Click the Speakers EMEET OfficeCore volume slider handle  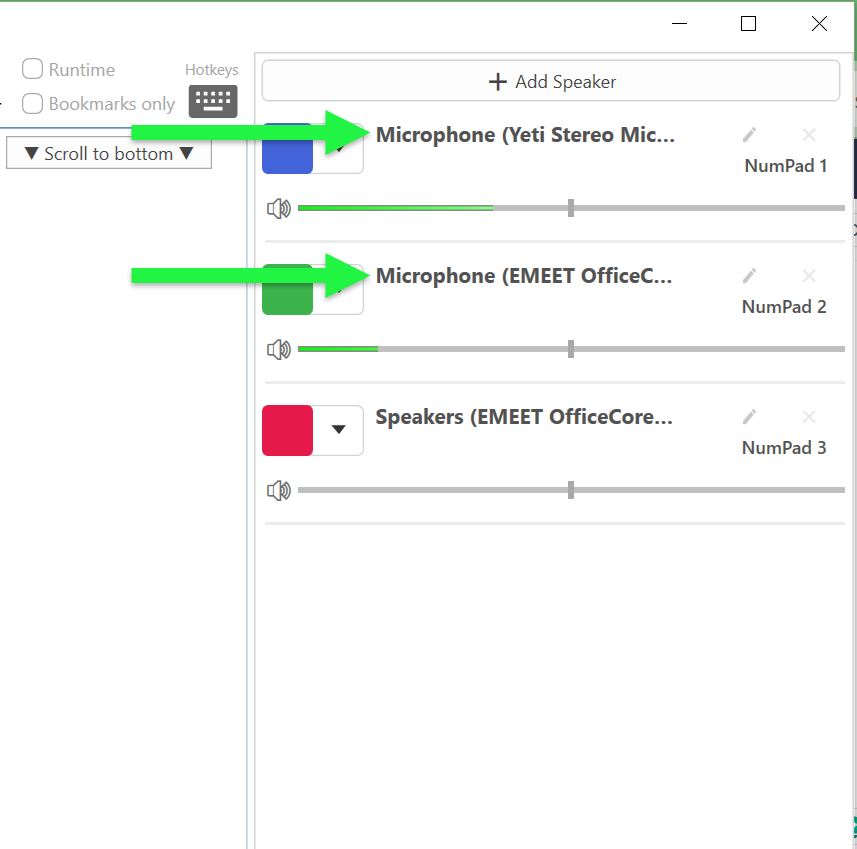coord(571,490)
